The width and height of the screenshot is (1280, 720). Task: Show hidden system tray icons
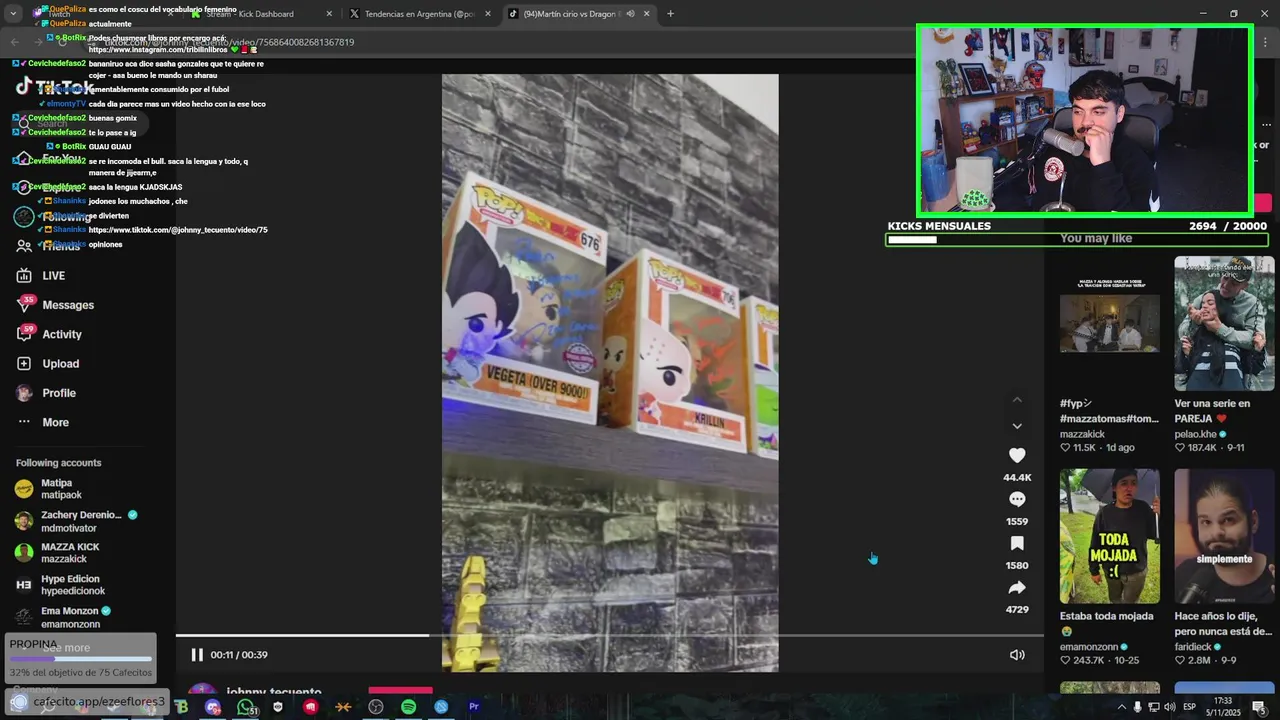[x=1121, y=707]
